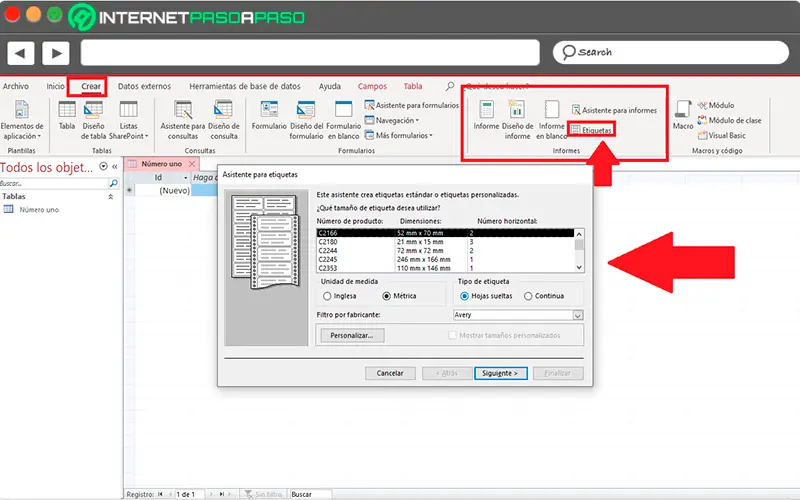
Task: Launch Asistente para formularios
Action: pos(412,105)
